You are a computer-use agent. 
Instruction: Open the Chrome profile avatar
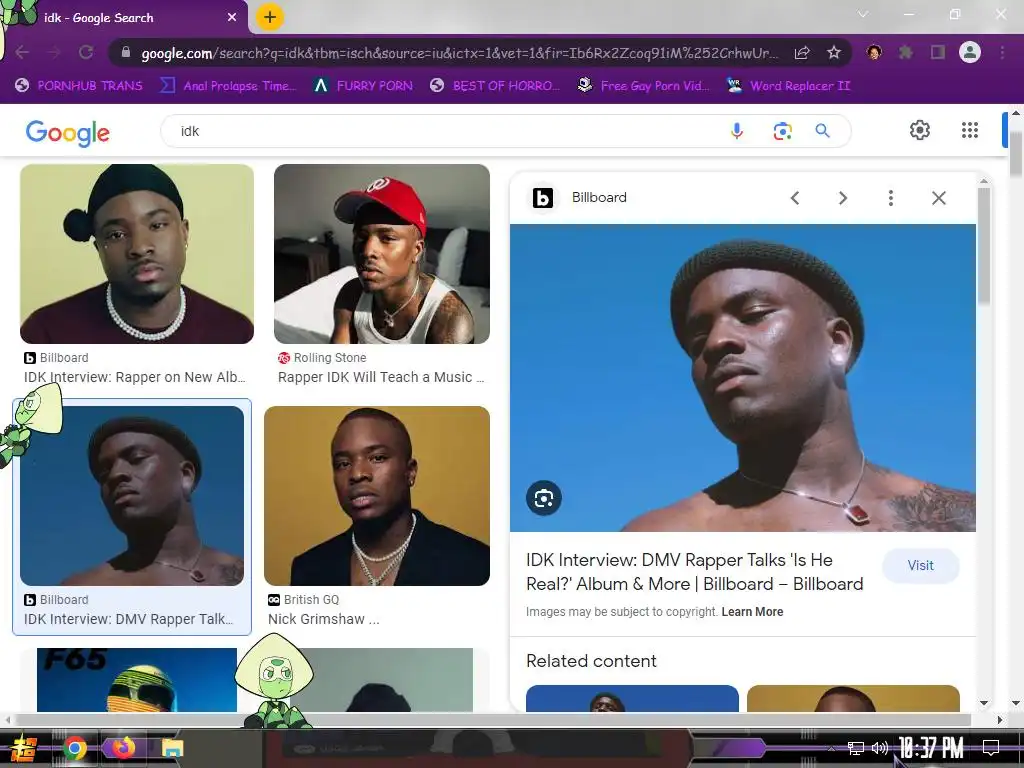coord(970,52)
